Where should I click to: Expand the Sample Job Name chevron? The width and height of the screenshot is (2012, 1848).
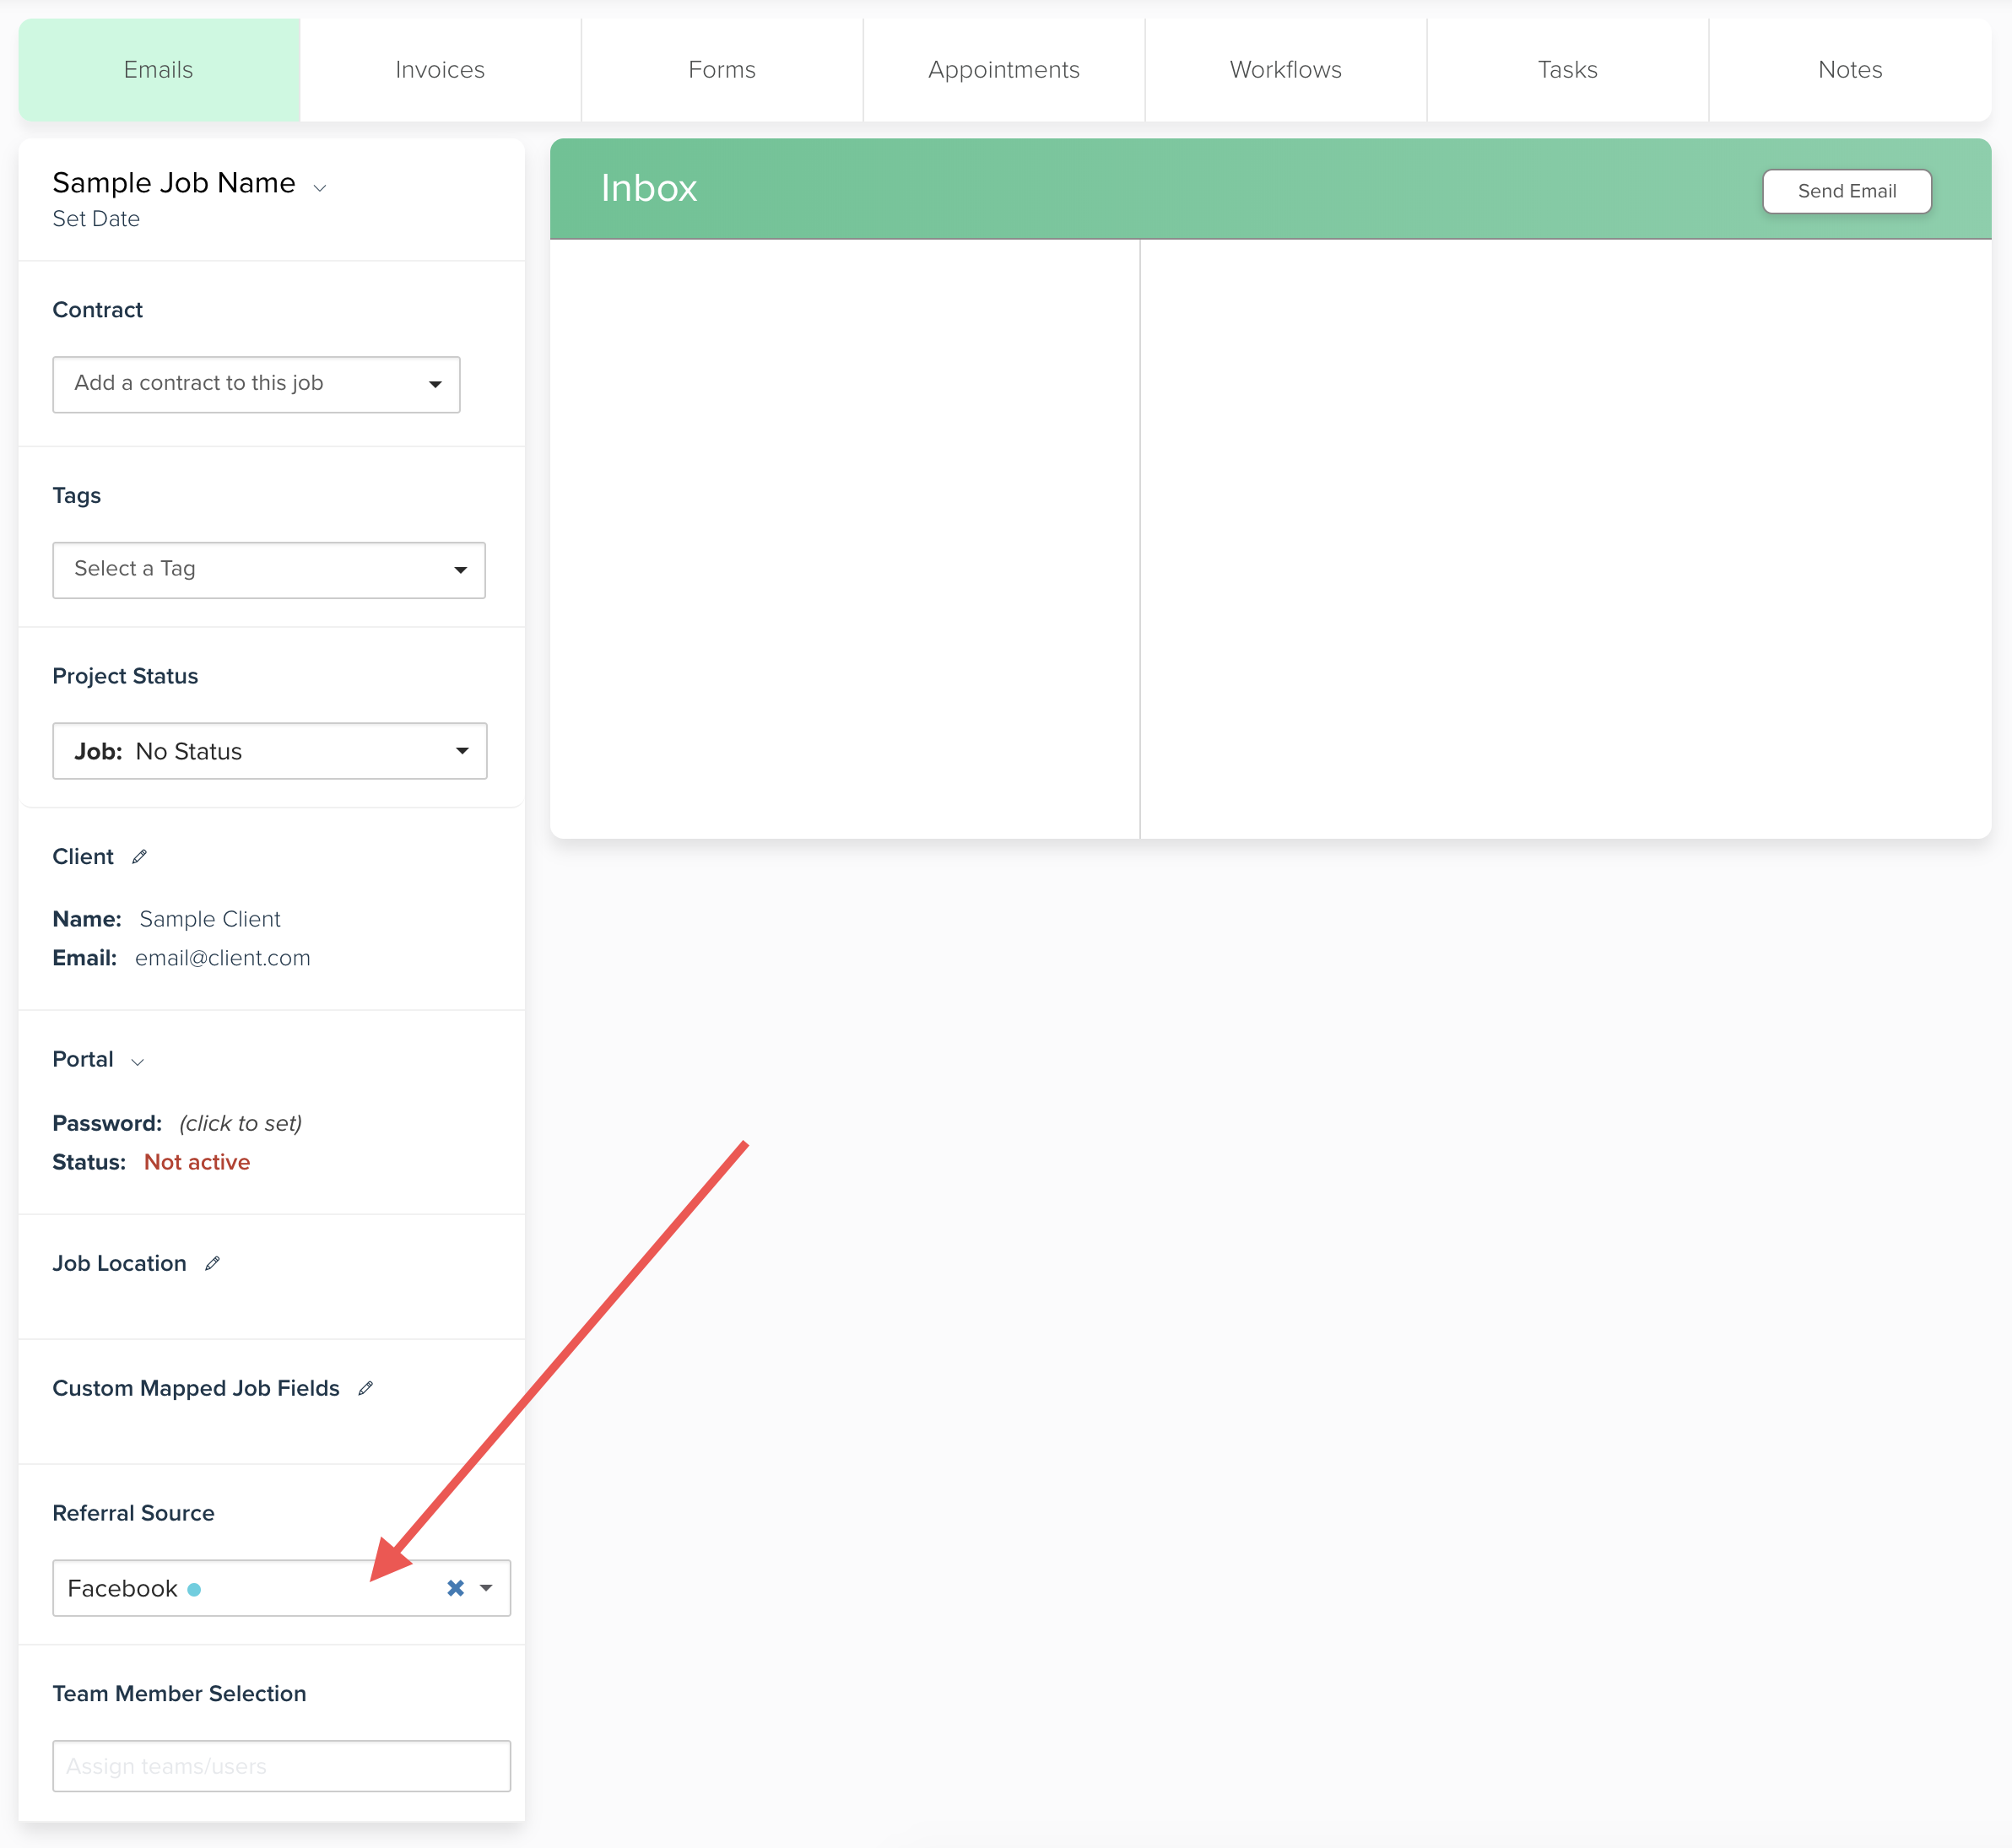tap(320, 188)
